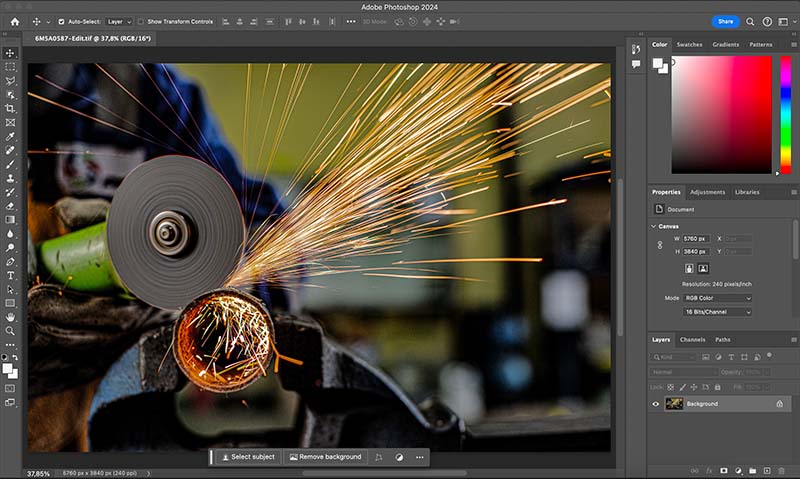The height and width of the screenshot is (479, 800).
Task: Select the Crop tool
Action: (x=11, y=108)
